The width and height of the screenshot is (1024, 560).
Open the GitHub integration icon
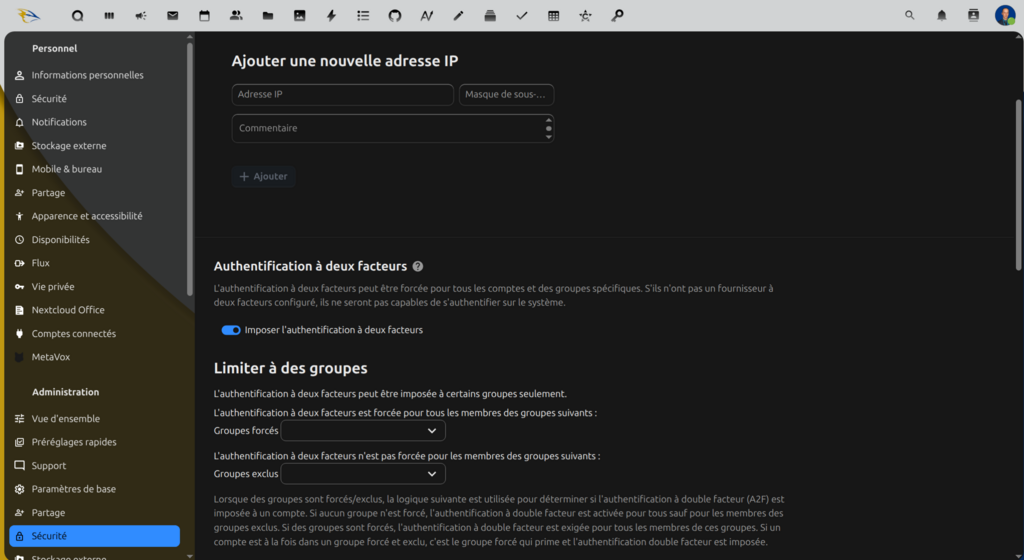(394, 16)
